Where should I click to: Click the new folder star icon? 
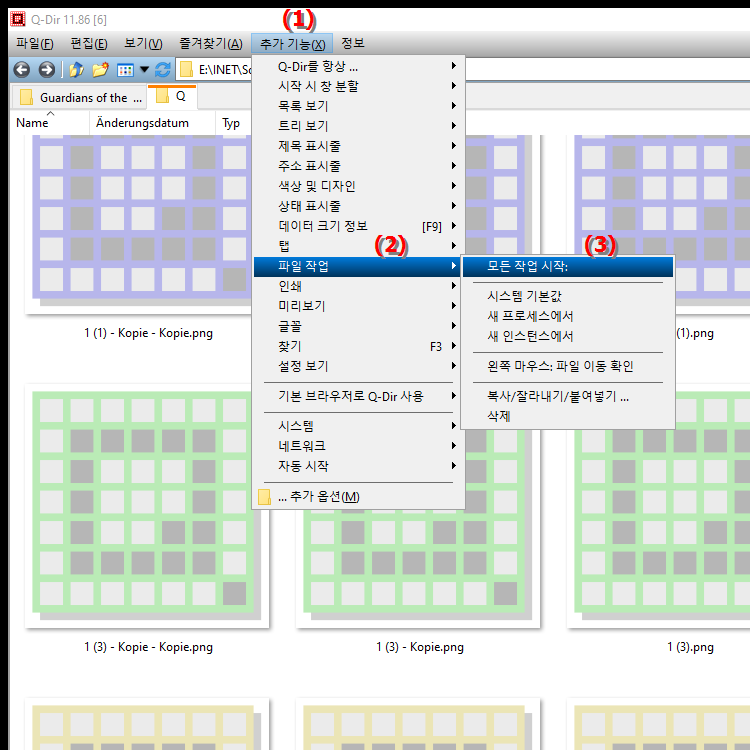(100, 70)
